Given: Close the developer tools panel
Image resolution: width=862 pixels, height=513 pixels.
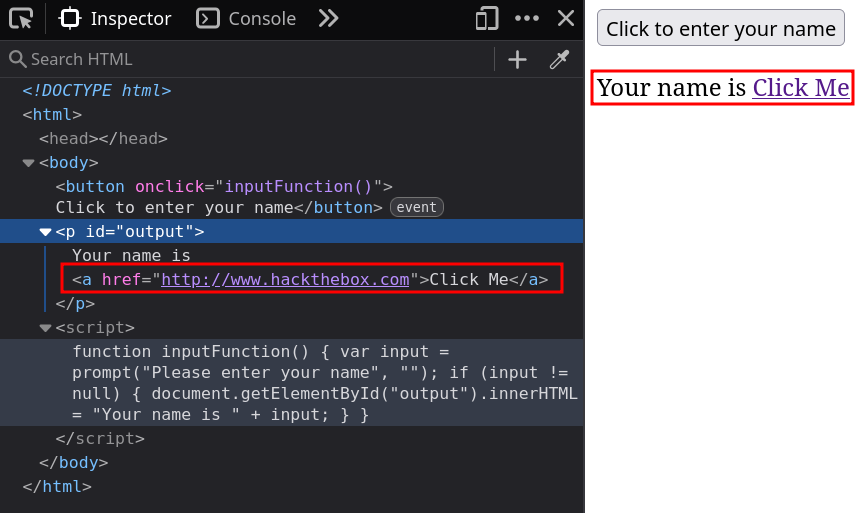Looking at the screenshot, I should click(566, 18).
